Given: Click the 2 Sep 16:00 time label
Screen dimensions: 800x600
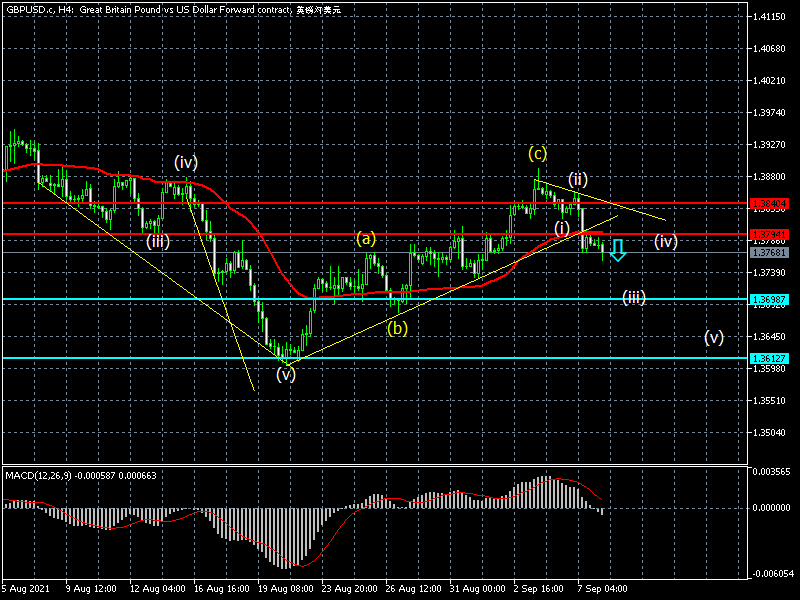Looking at the screenshot, I should tap(538, 589).
